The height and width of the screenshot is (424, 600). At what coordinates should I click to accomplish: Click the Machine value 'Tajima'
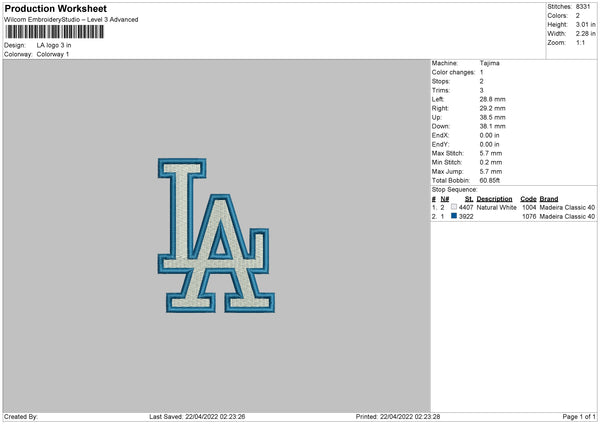point(489,63)
